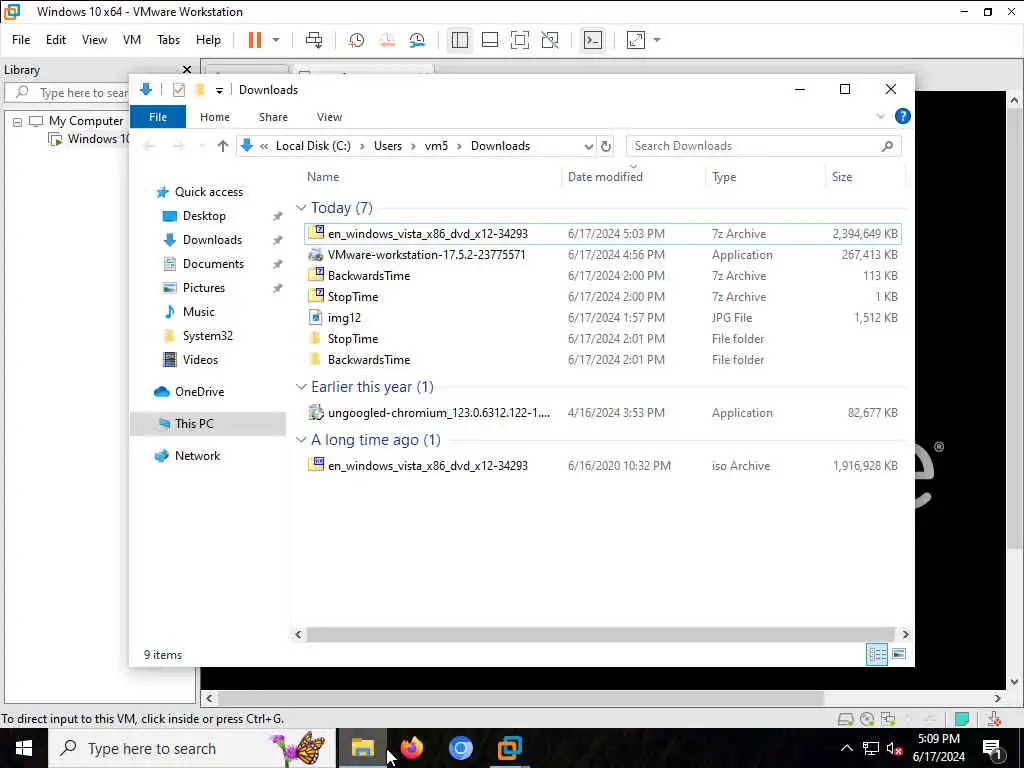
Task: Open the VMware Tabs menu
Action: coord(168,40)
